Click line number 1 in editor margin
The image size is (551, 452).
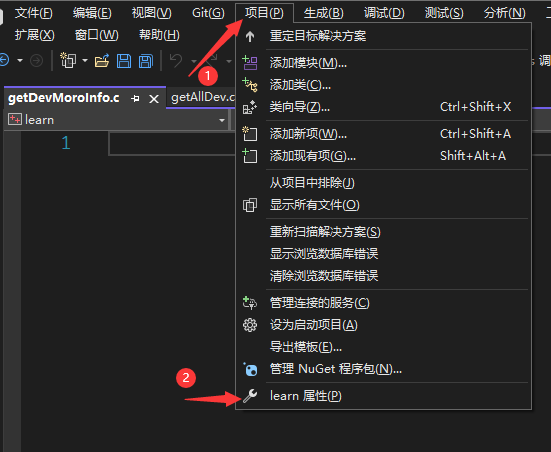point(66,143)
